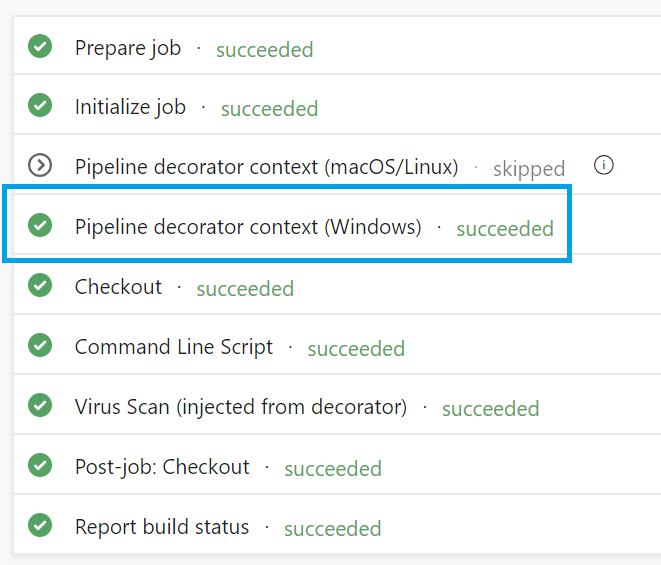661x565 pixels.
Task: Open the Prepare job step log
Action: (128, 48)
